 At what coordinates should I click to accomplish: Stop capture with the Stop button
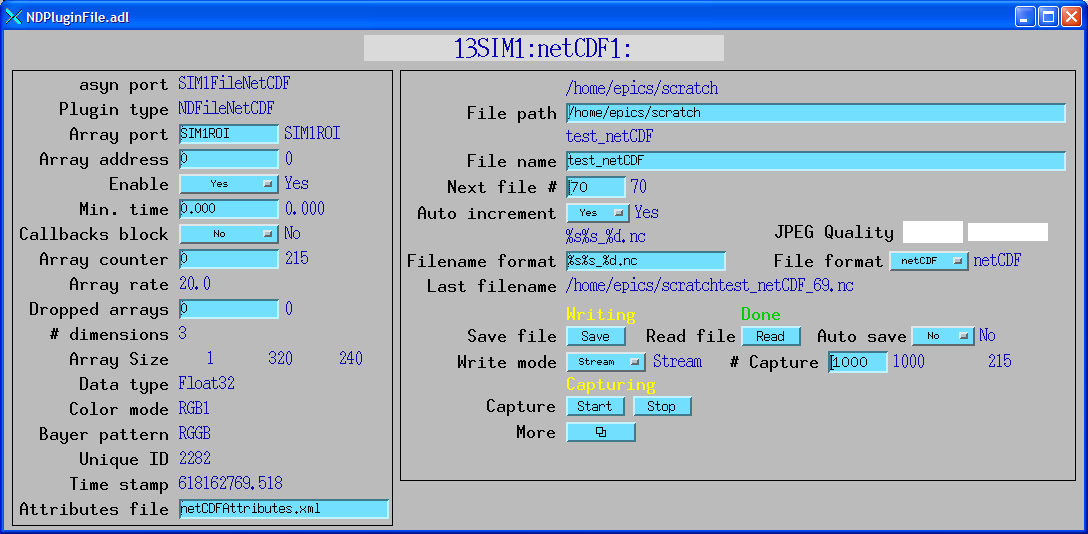pos(661,406)
